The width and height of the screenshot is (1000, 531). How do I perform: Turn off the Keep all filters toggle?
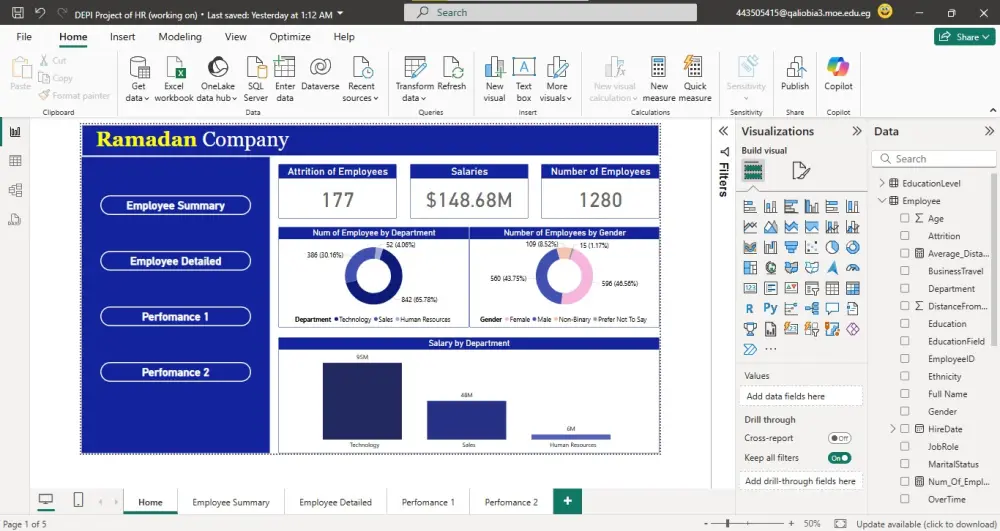[839, 458]
